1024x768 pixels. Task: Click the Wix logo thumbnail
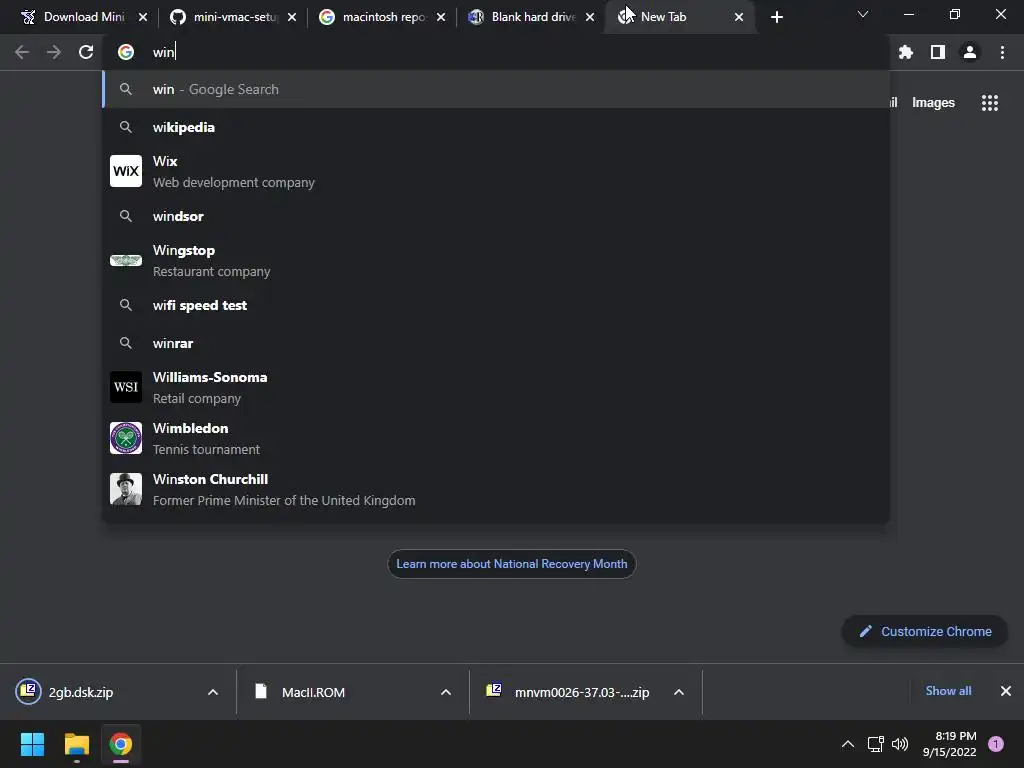(x=126, y=171)
